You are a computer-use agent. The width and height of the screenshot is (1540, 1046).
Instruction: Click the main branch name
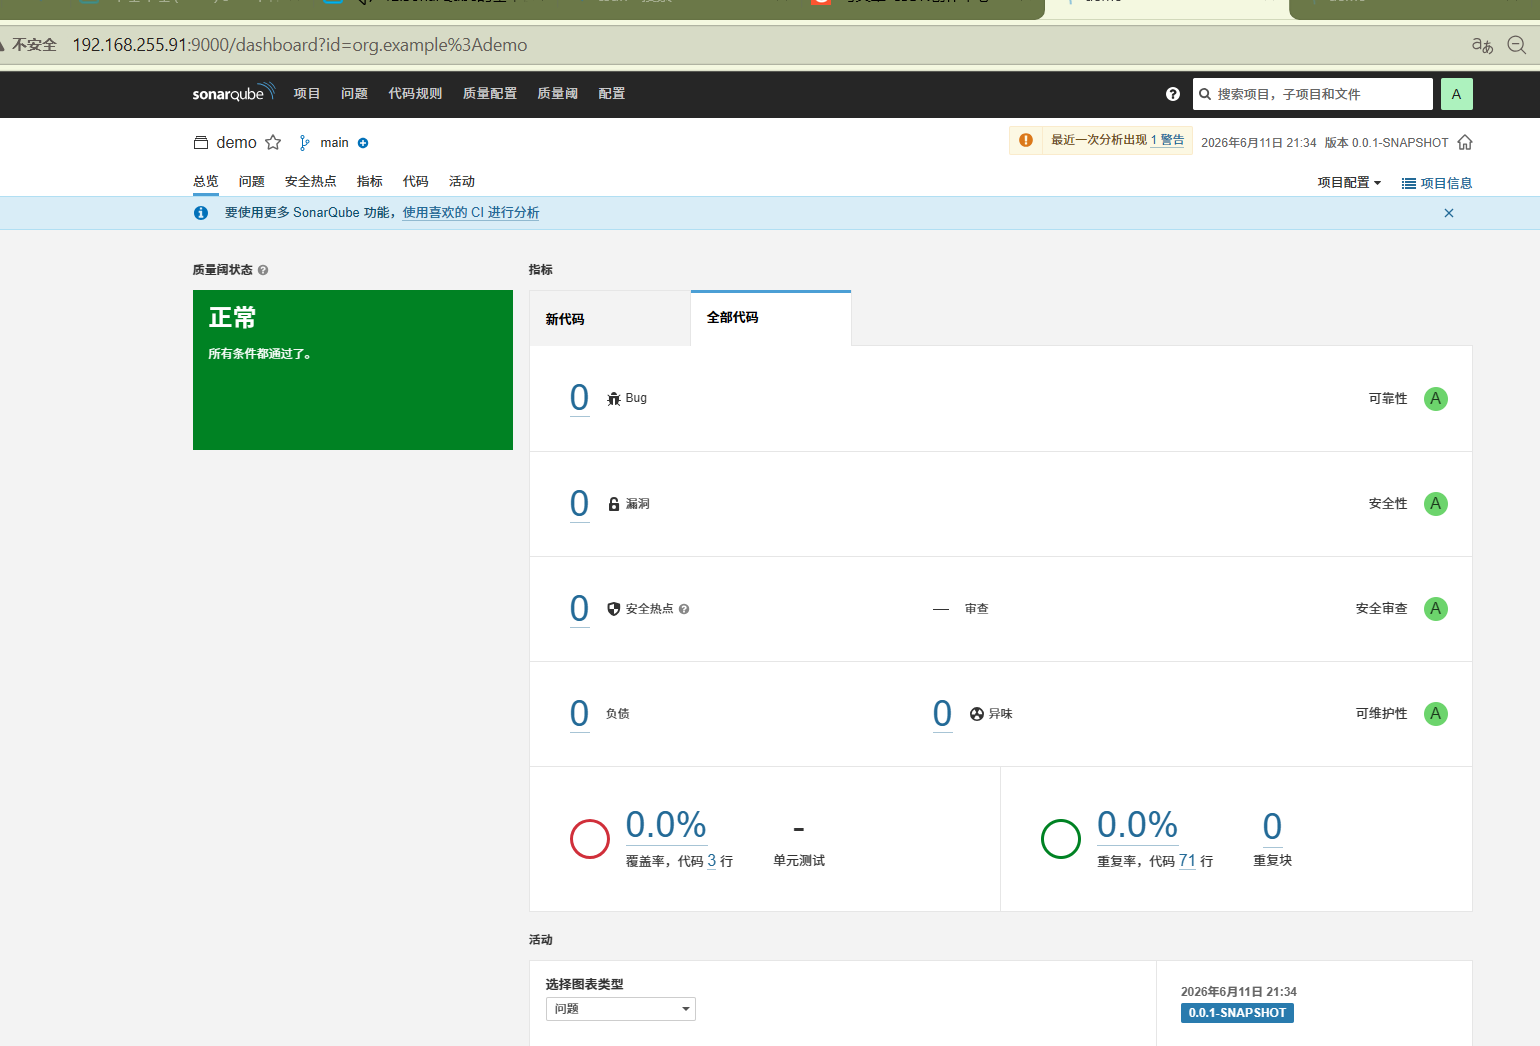pos(334,143)
